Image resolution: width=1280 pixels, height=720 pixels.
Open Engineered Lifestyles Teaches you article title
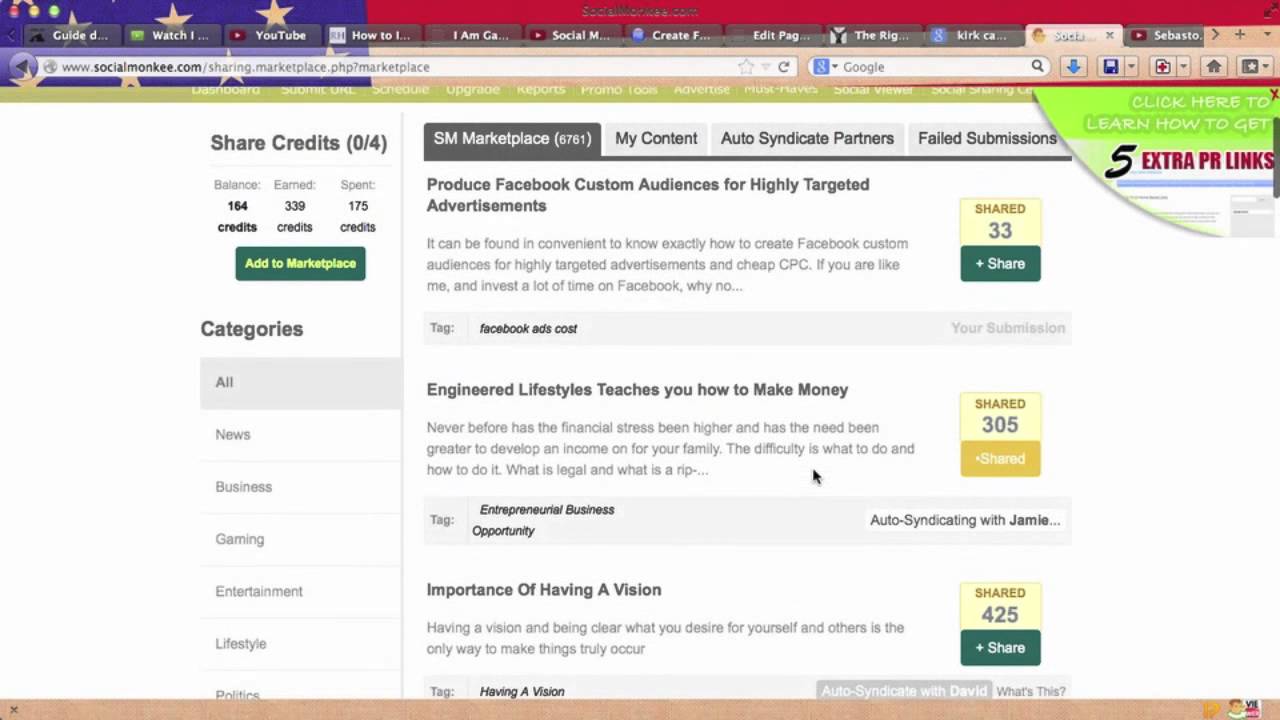point(637,390)
